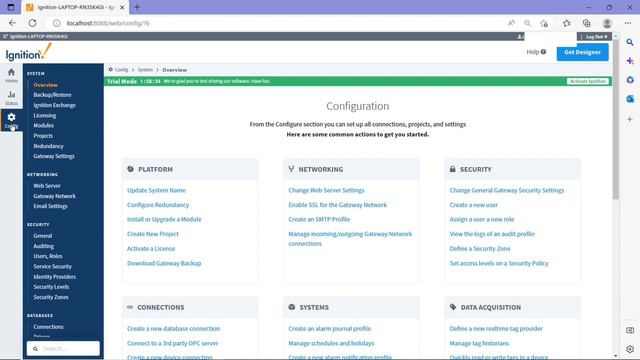Add a tool with the Edge sidebar plus icon
The width and height of the screenshot is (640, 360).
[x=630, y=119]
